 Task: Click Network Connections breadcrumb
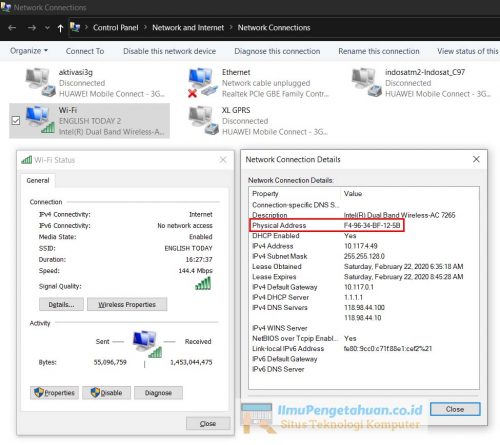[x=274, y=28]
